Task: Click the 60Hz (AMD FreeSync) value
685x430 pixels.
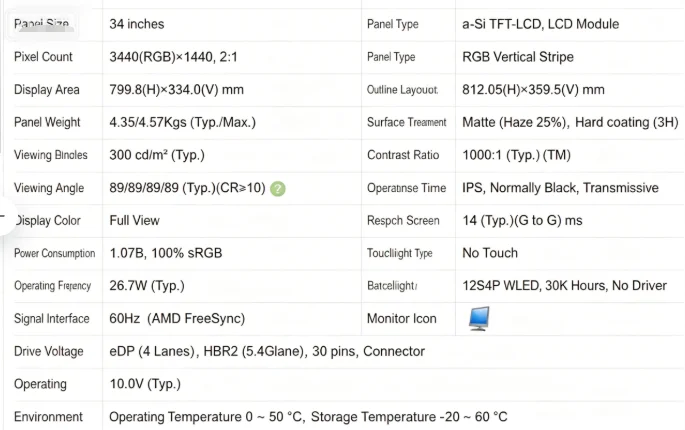Action: click(177, 319)
